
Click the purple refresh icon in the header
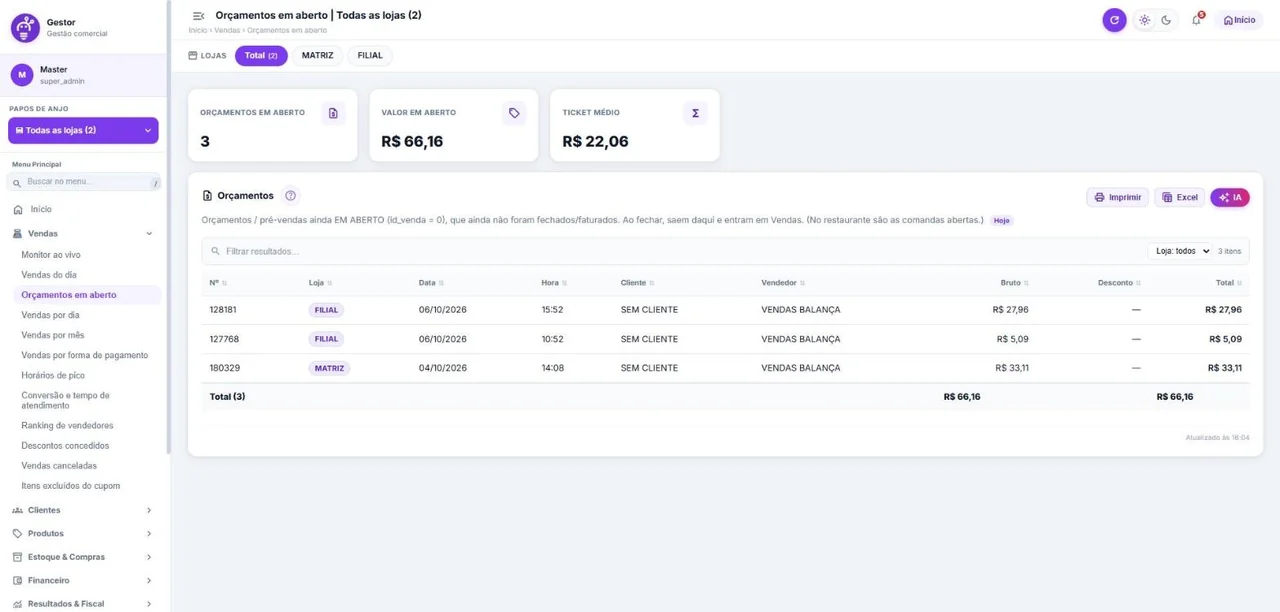tap(1114, 20)
